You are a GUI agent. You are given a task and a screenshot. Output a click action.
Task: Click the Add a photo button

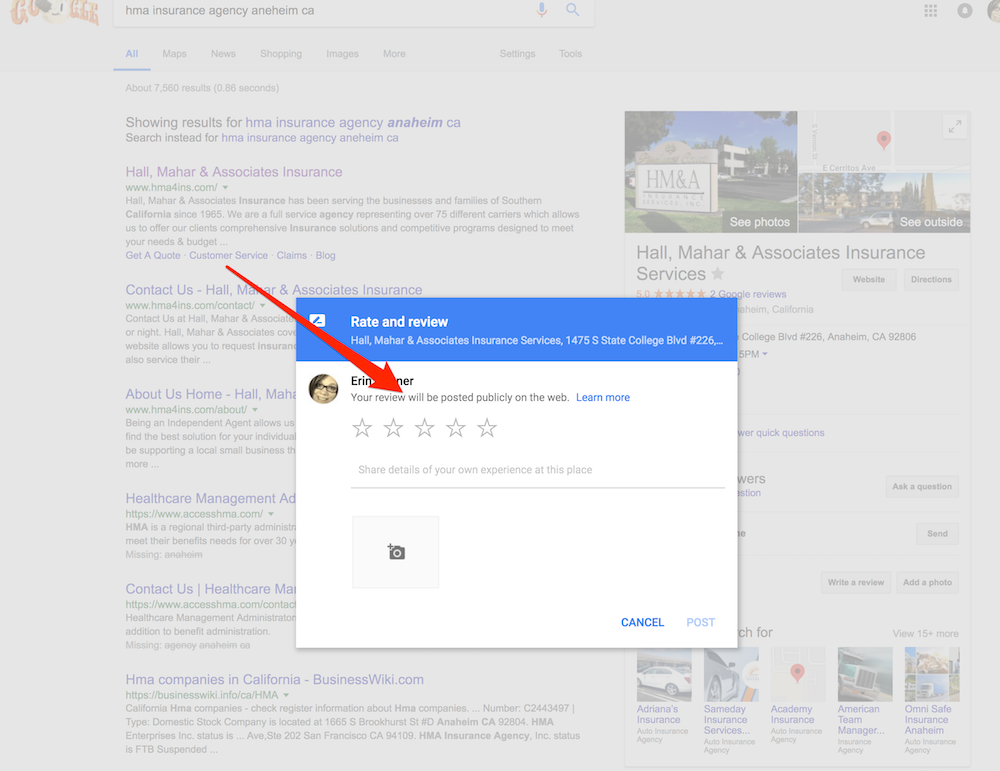[x=927, y=582]
